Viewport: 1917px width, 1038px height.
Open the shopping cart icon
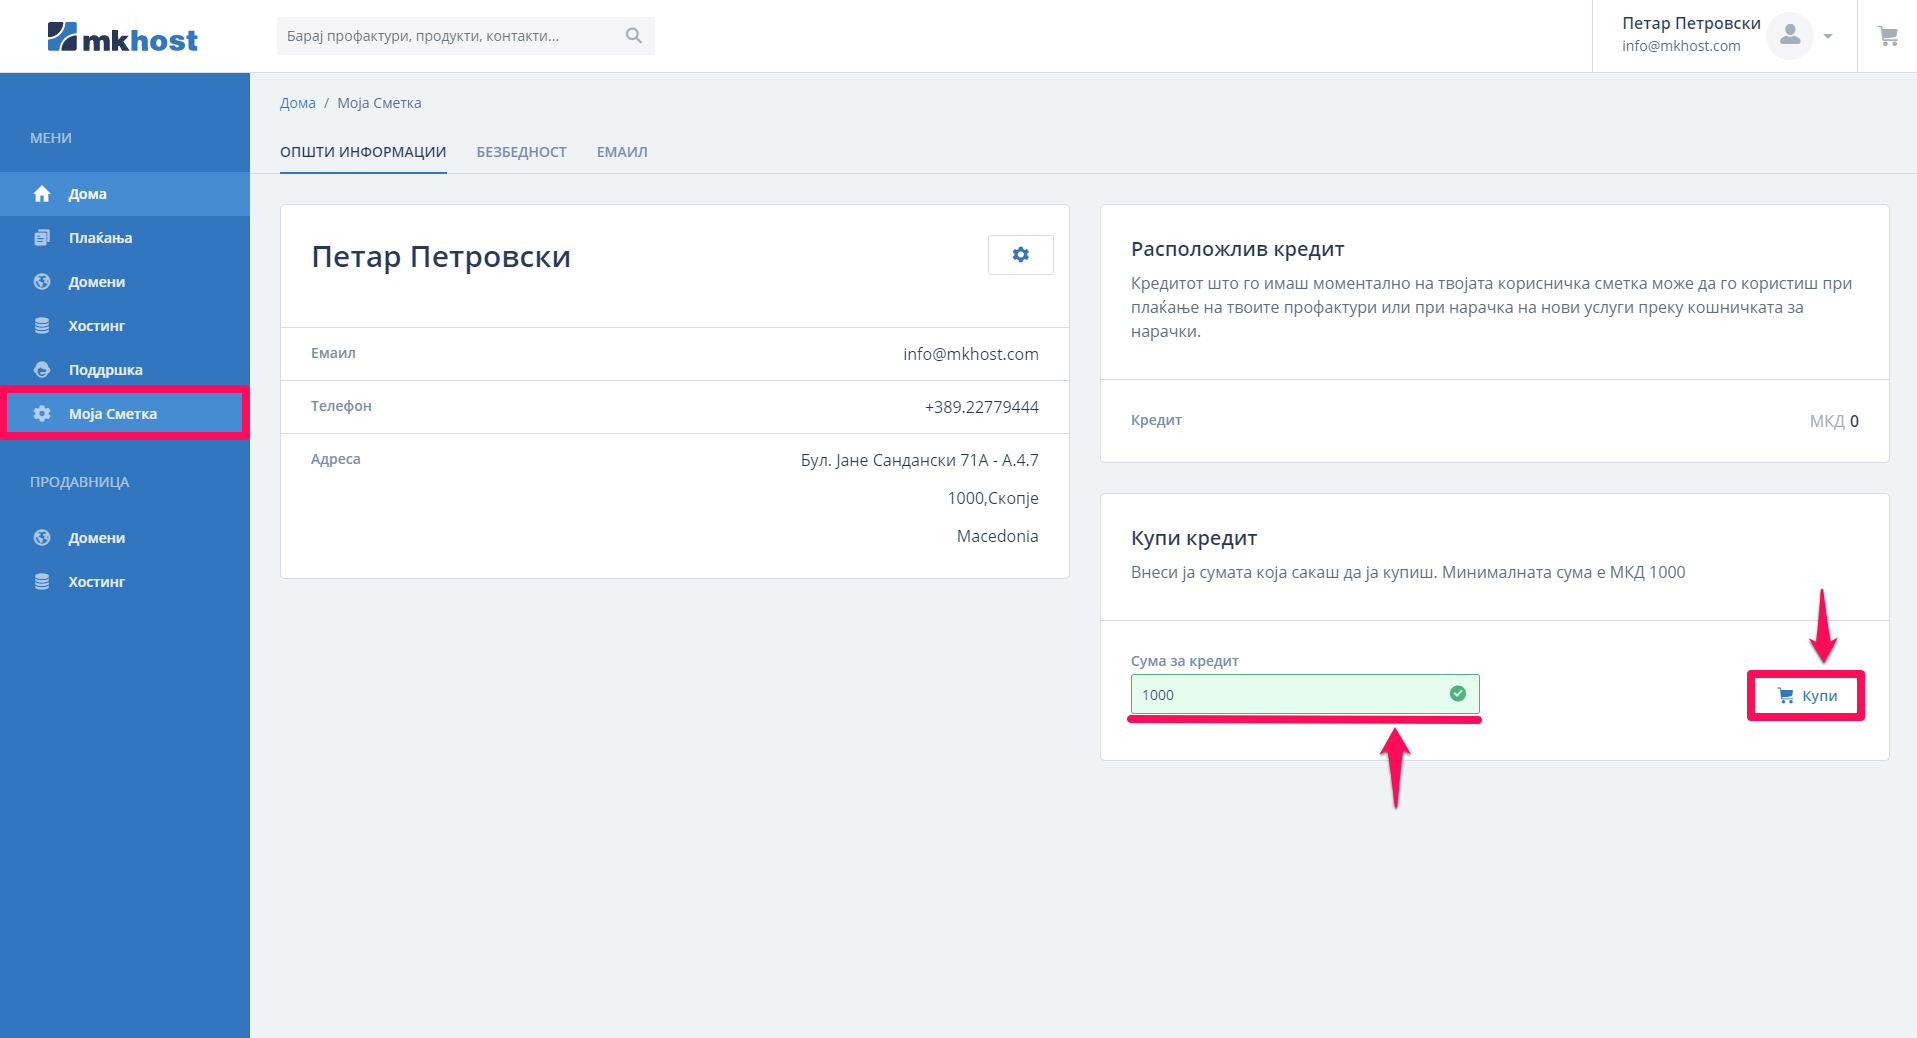(1887, 36)
